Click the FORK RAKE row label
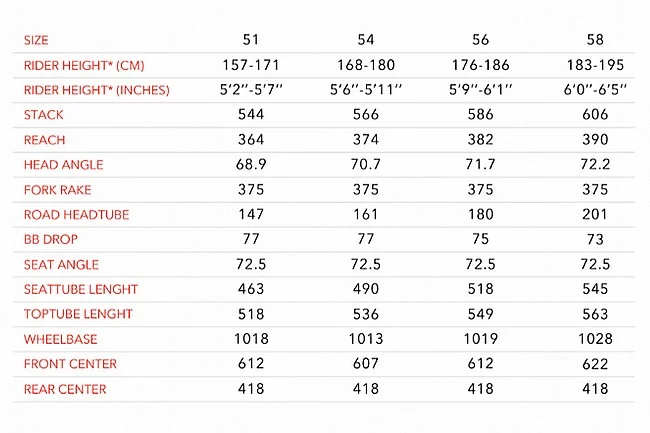 click(x=57, y=190)
